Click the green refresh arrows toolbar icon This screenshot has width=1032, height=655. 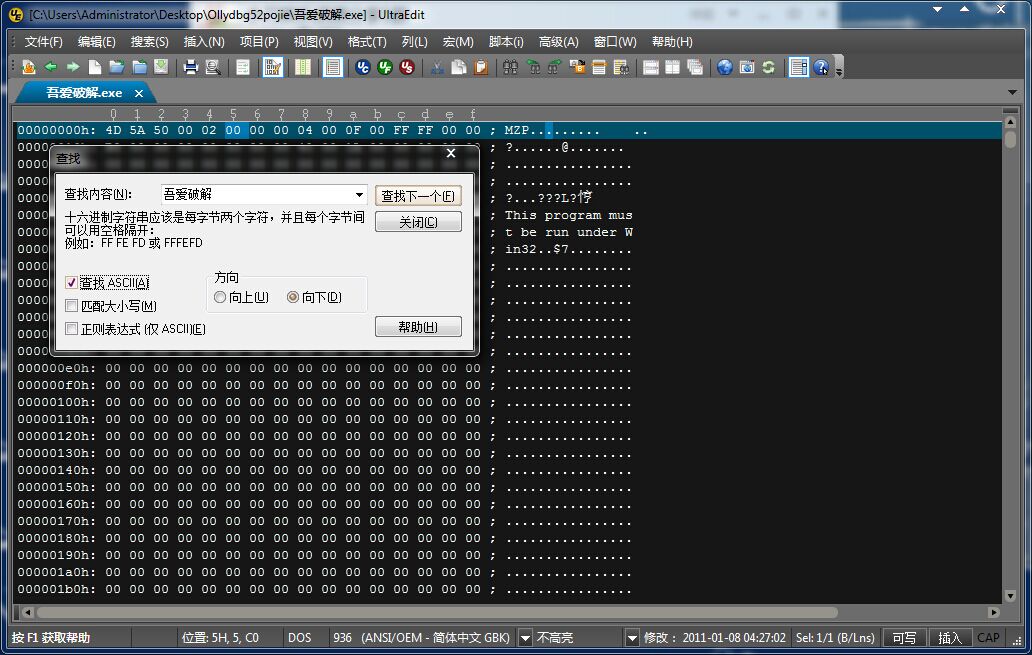[x=769, y=67]
